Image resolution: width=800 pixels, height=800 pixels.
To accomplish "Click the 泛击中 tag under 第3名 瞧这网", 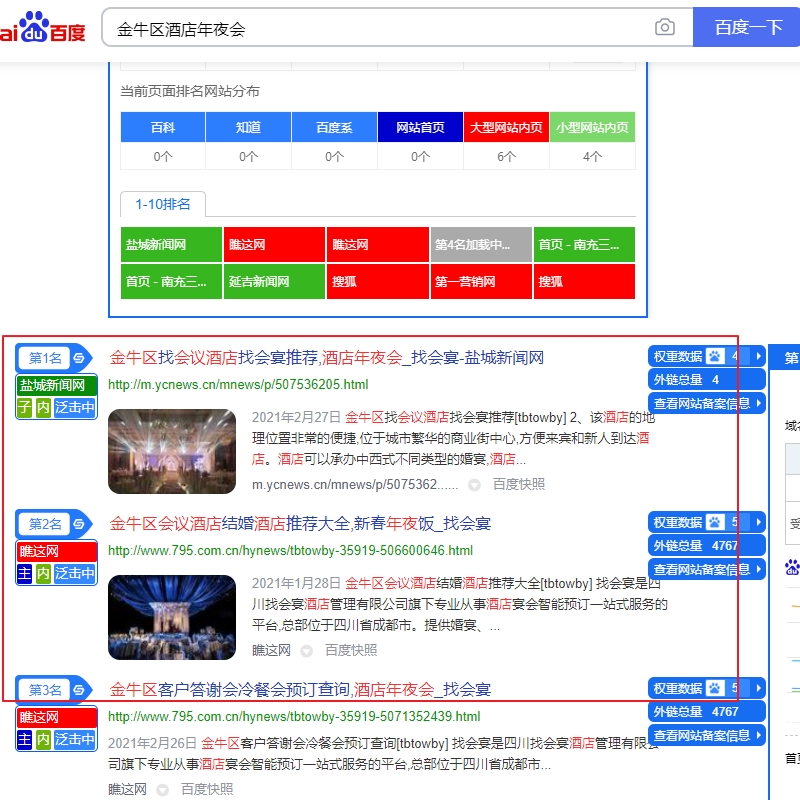I will click(x=75, y=739).
